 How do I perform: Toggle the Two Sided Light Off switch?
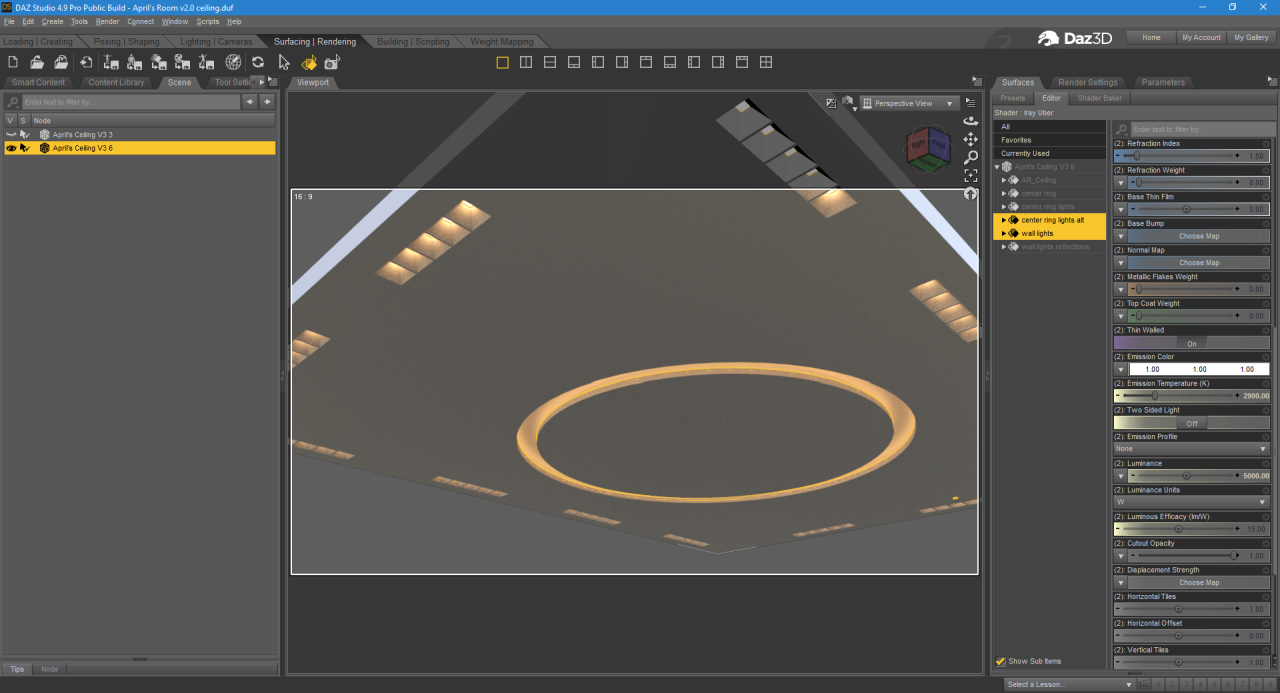pos(1191,423)
